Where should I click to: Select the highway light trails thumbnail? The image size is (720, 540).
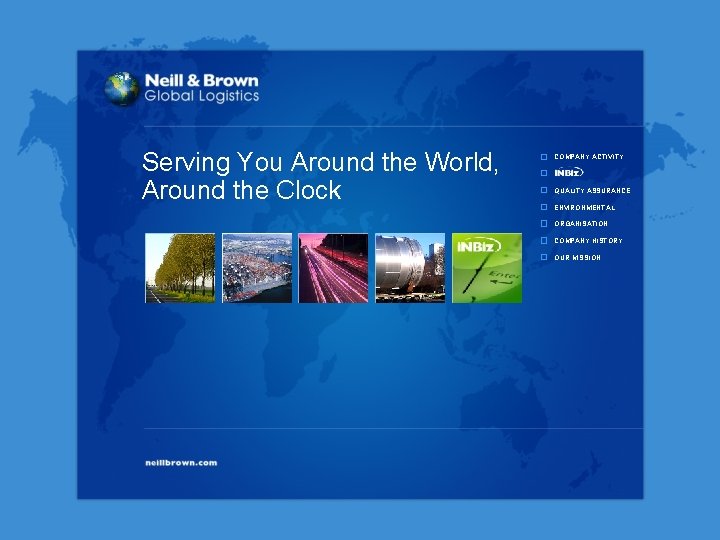[x=333, y=268]
